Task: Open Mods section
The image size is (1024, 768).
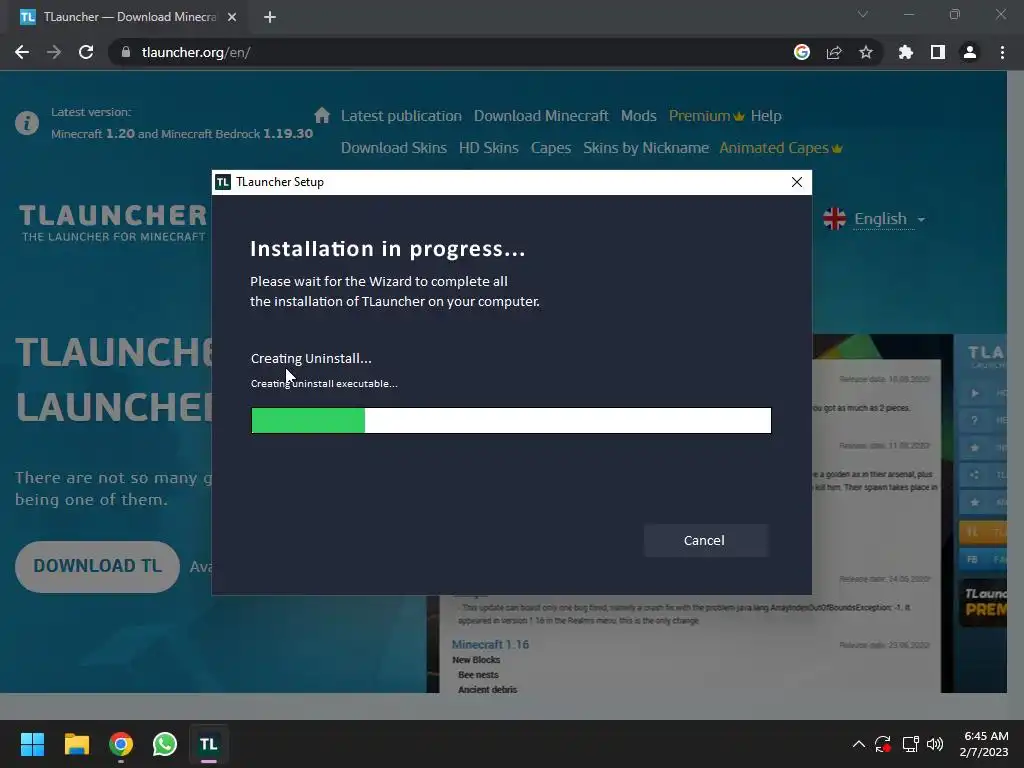Action: pyautogui.click(x=639, y=116)
